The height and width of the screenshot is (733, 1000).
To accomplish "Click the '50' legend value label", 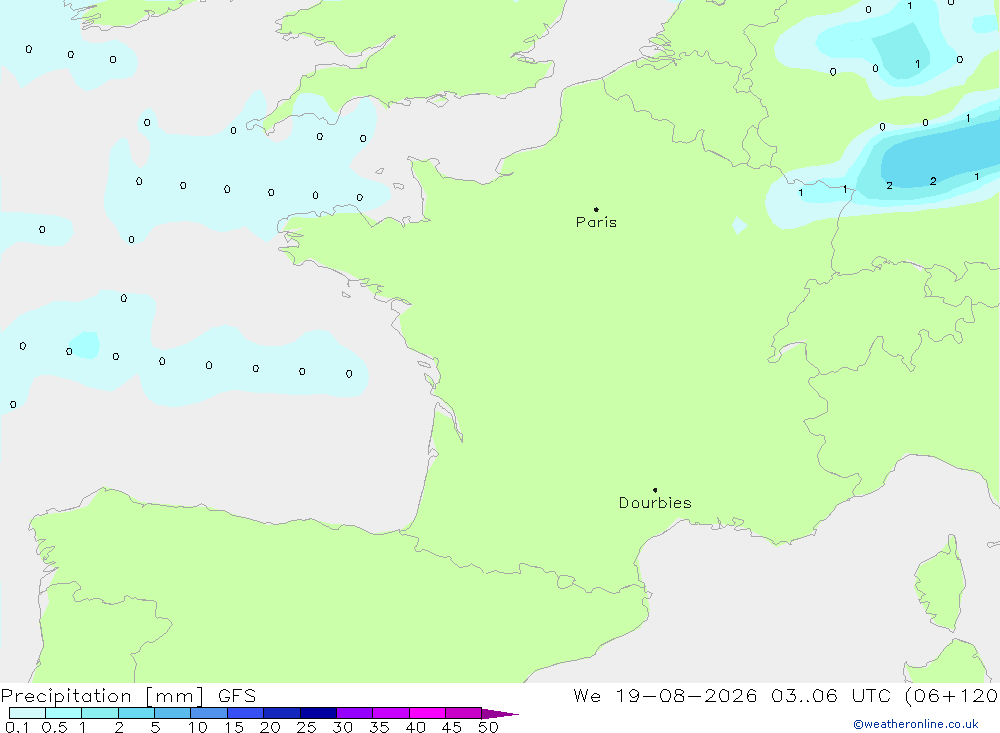I will point(488,727).
